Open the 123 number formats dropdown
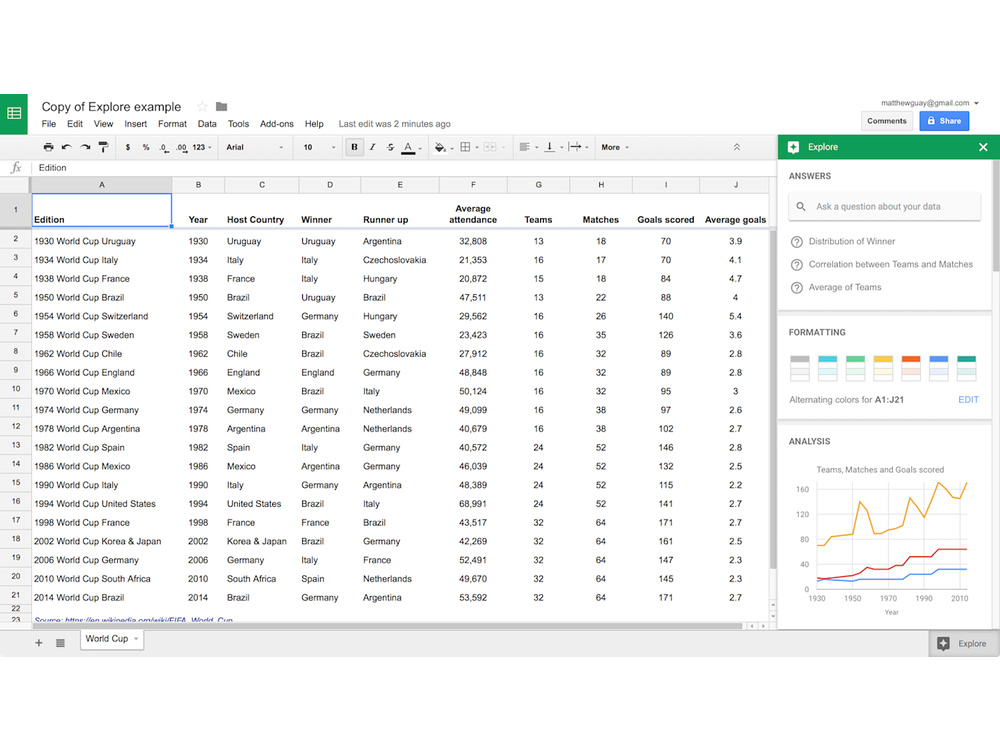 coord(202,147)
